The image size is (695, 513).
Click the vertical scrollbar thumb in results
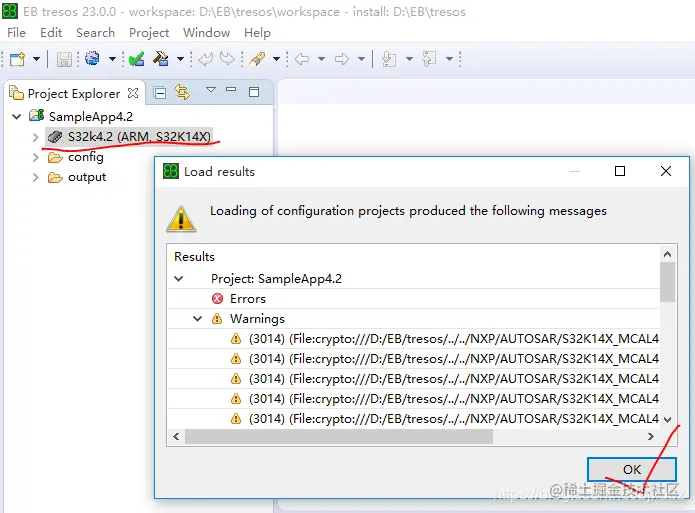(668, 282)
